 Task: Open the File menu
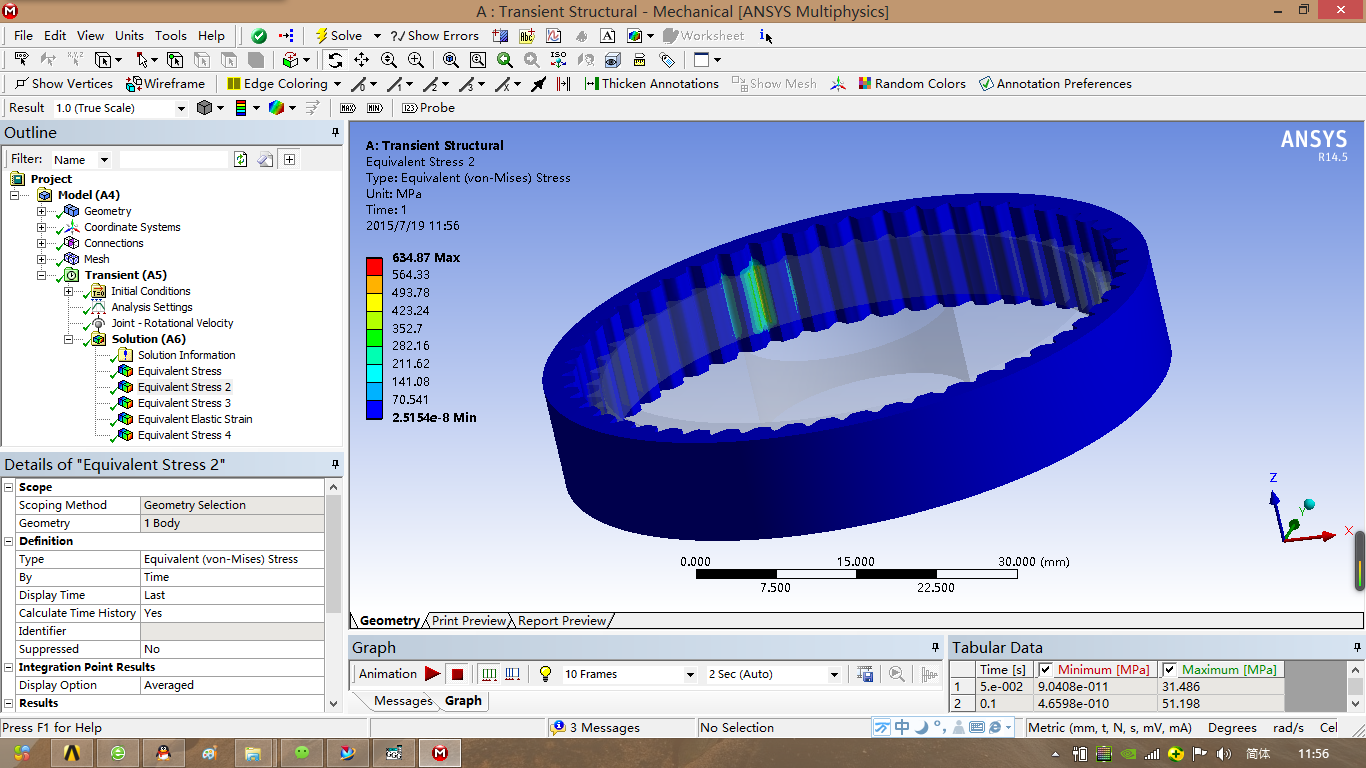pyautogui.click(x=23, y=35)
